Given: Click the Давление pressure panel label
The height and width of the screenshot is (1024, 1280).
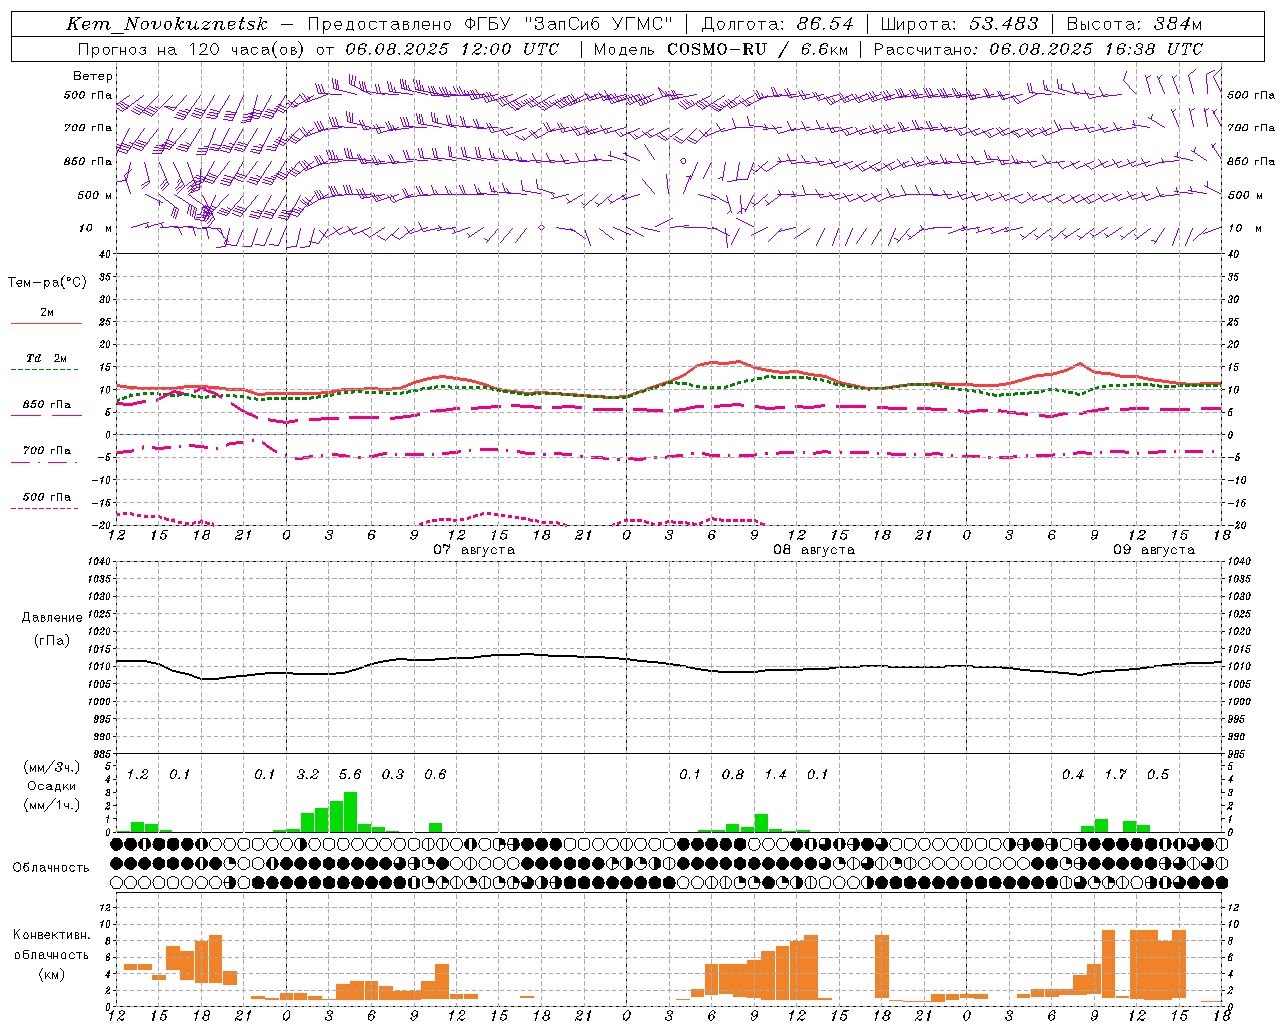Looking at the screenshot, I should point(52,618).
